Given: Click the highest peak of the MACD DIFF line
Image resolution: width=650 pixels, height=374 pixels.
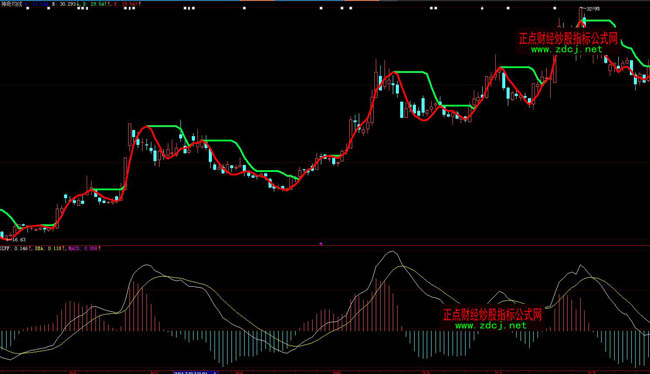Looking at the screenshot, I should coord(391,251).
